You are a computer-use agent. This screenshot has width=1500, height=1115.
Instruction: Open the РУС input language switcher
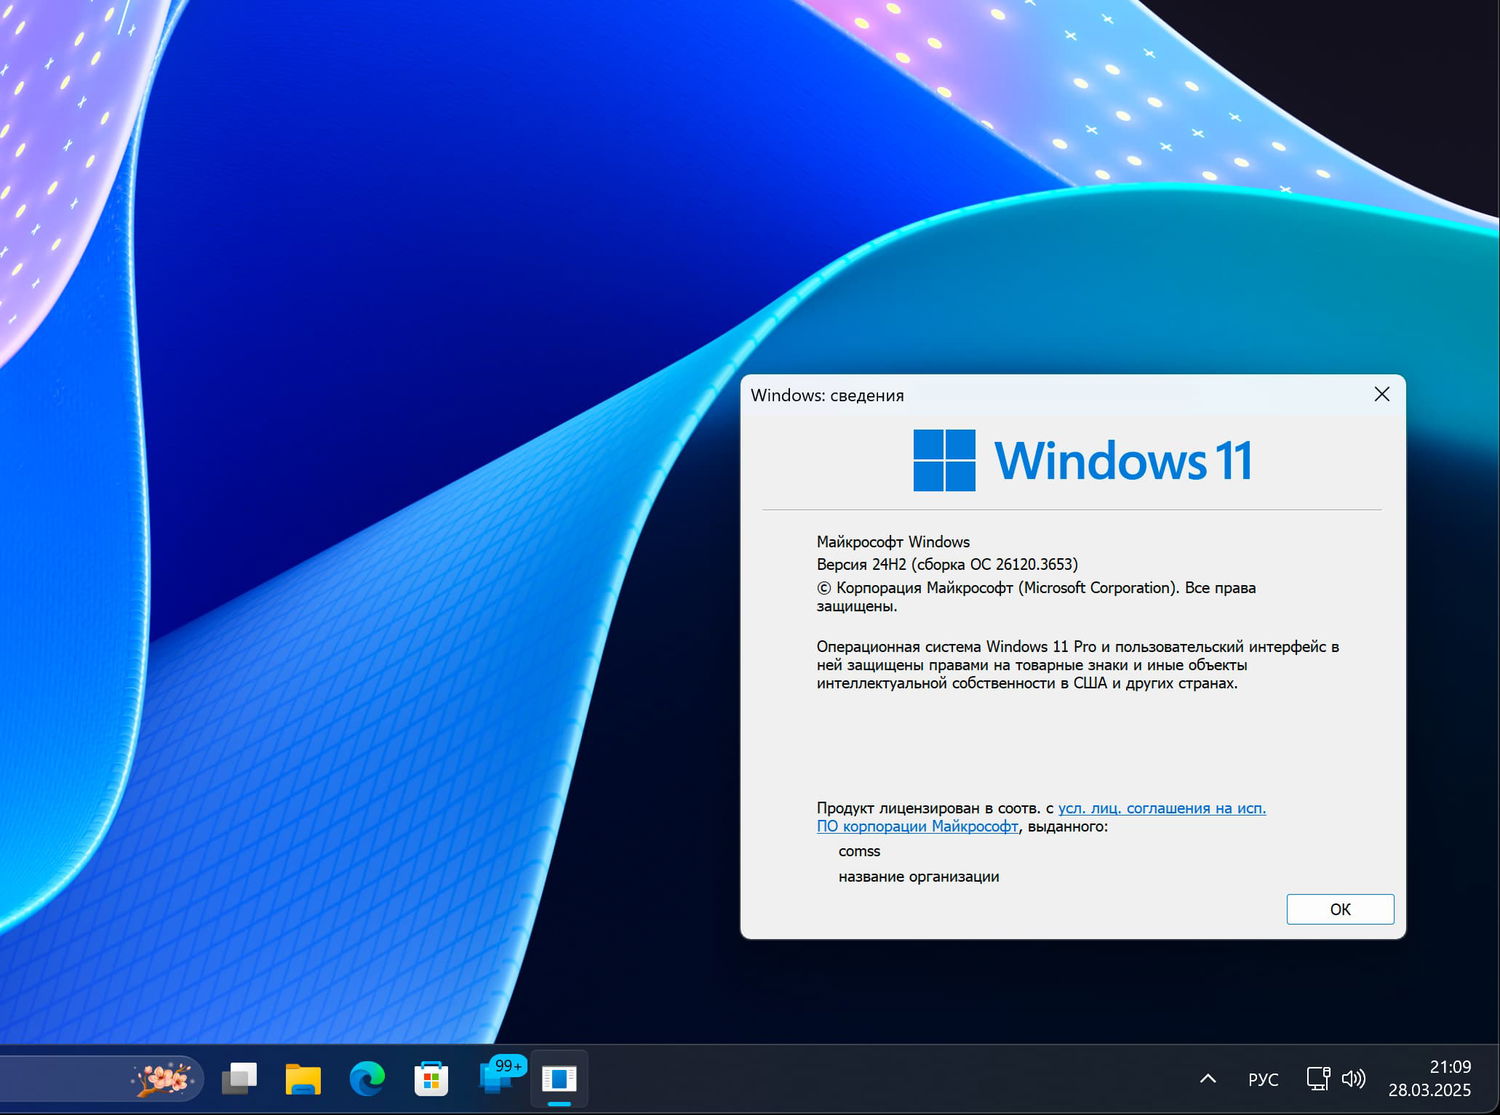(x=1262, y=1079)
